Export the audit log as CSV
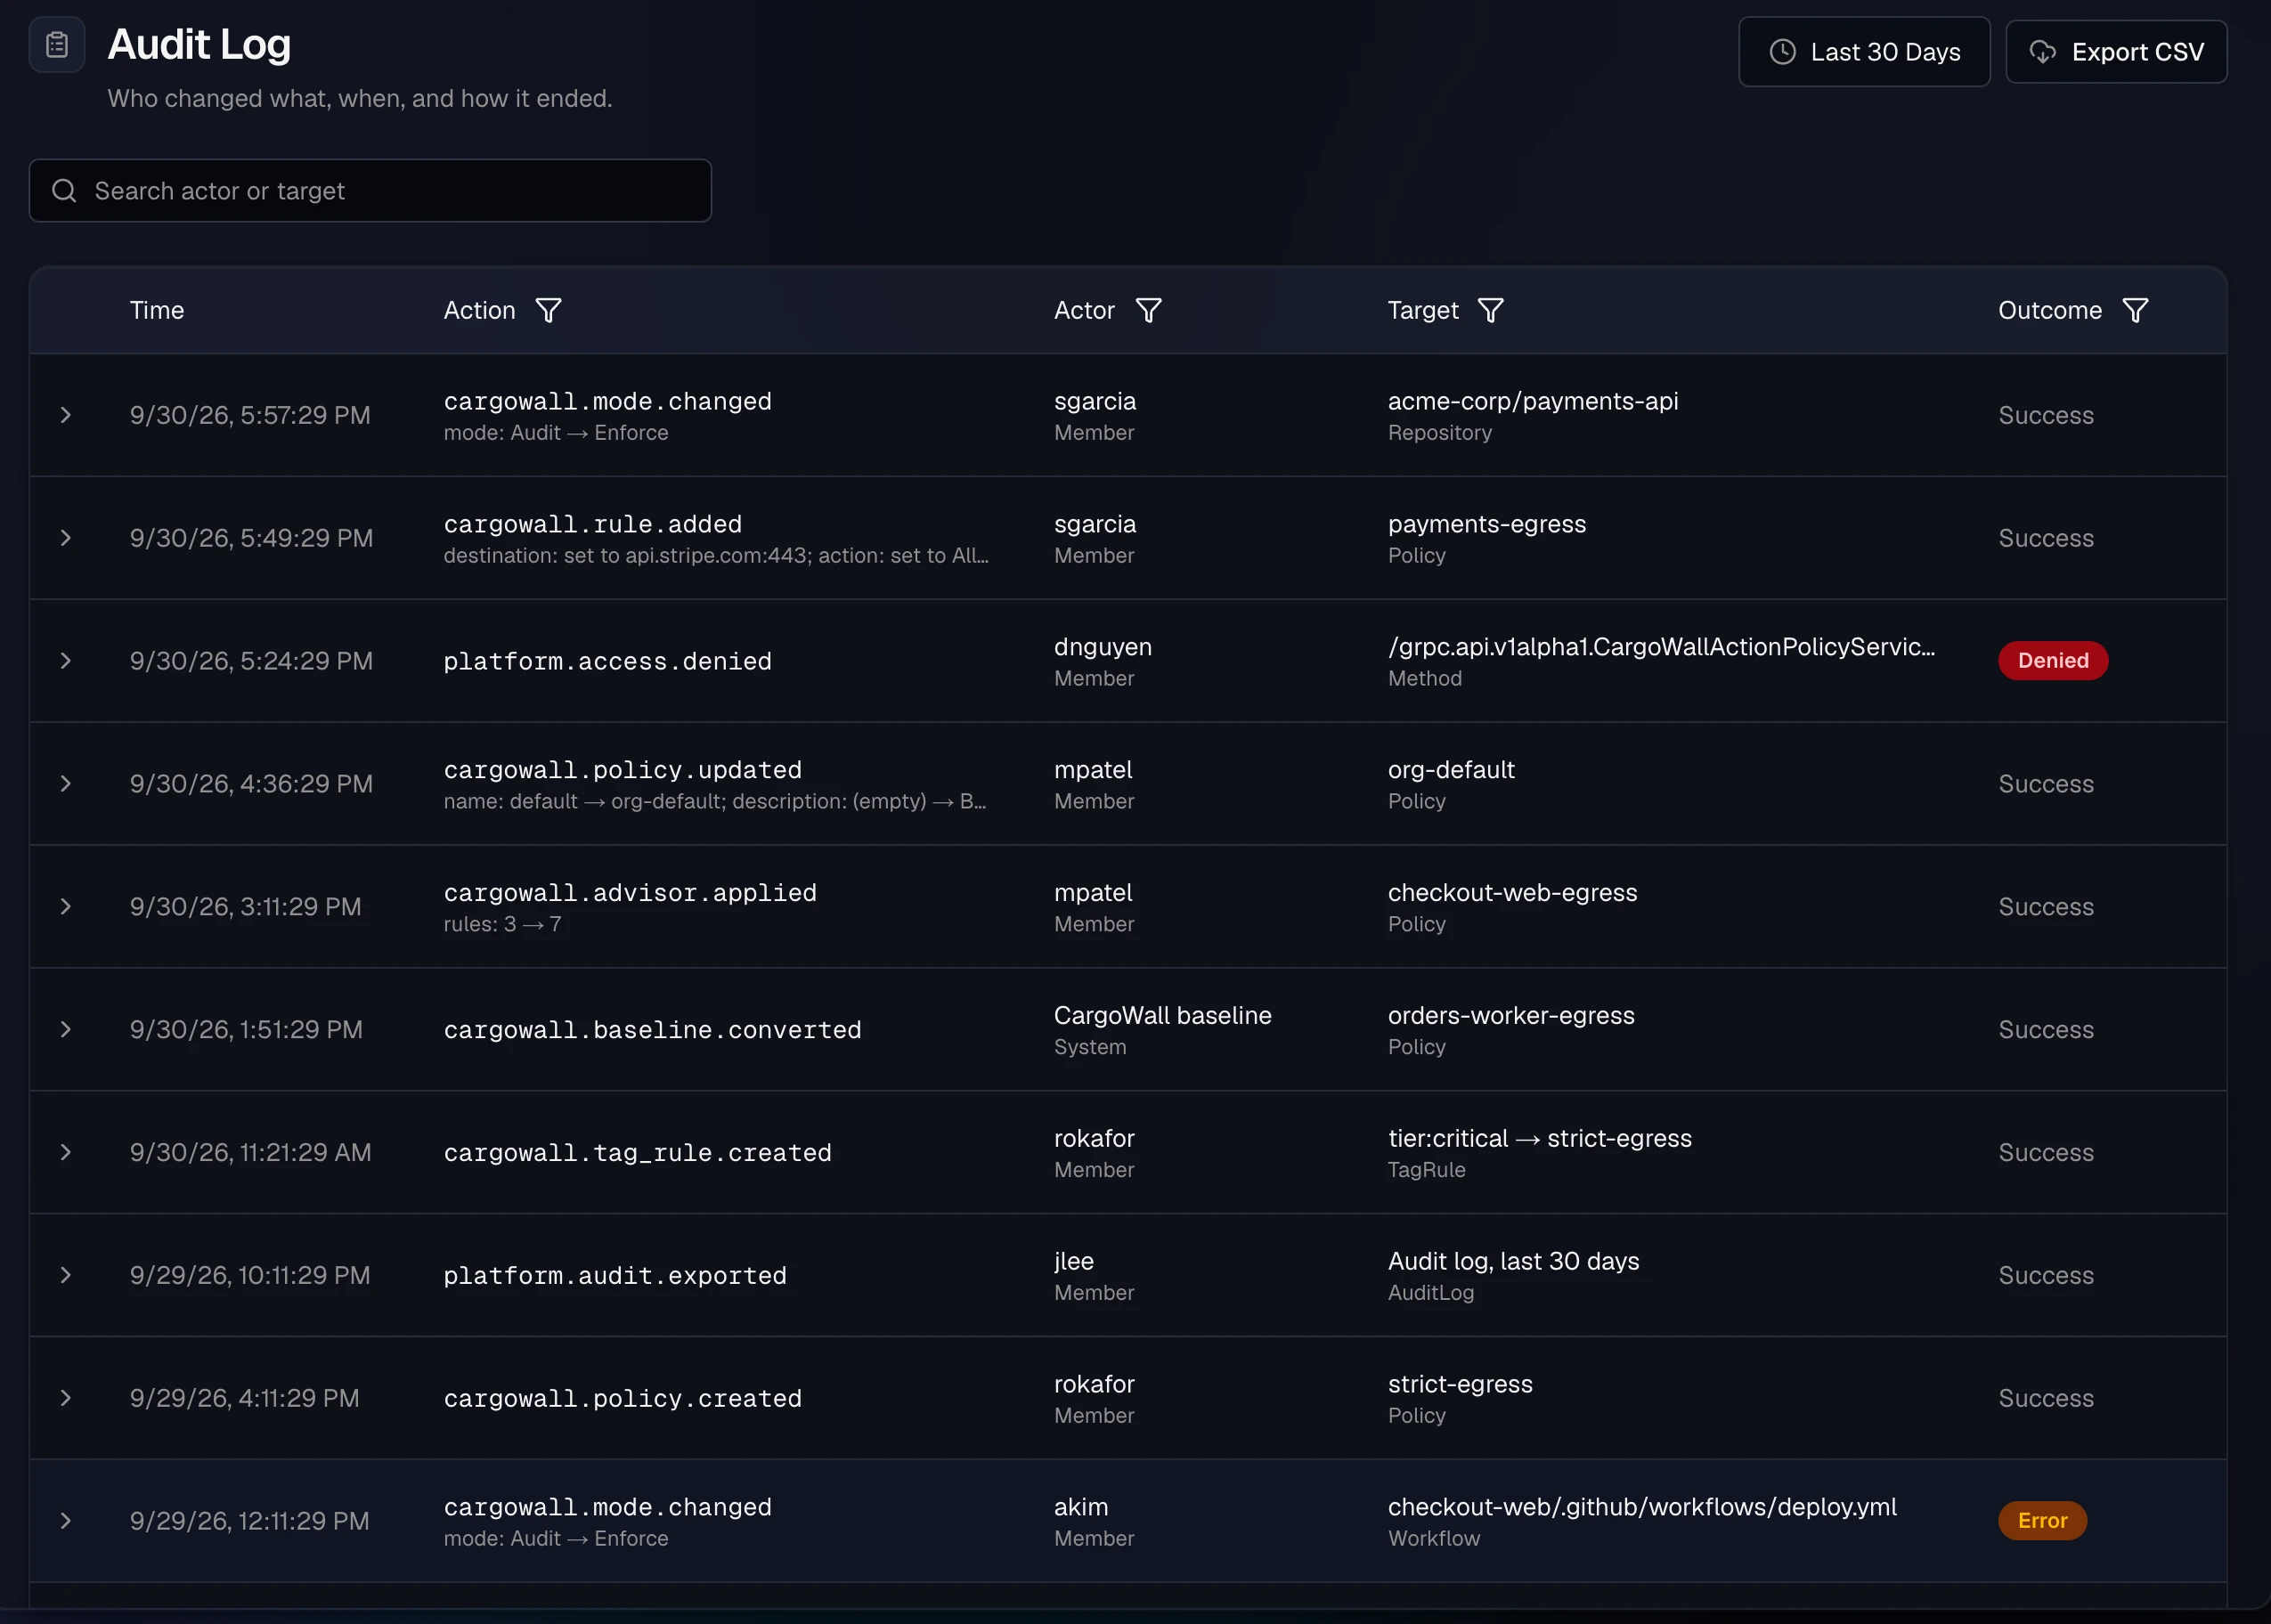 click(x=2116, y=52)
